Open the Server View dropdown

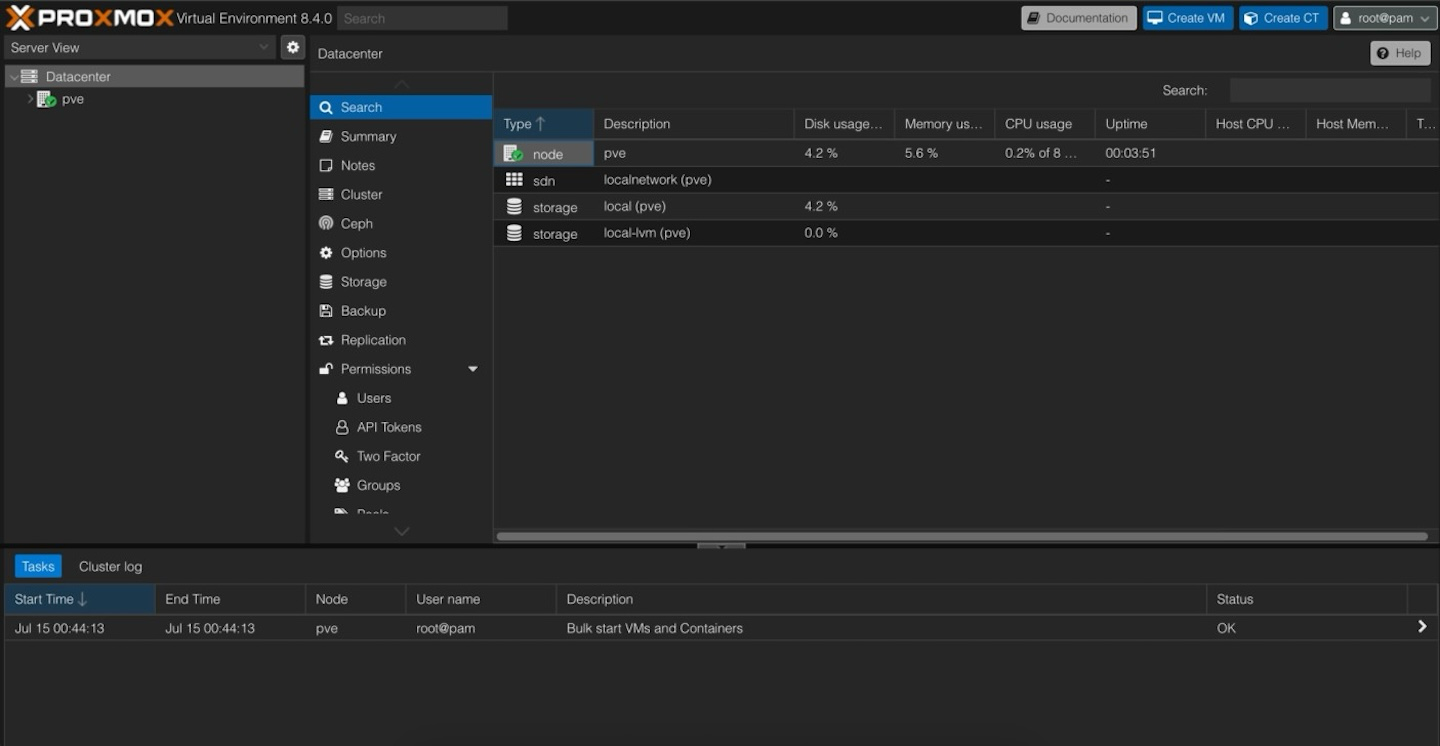pyautogui.click(x=140, y=46)
